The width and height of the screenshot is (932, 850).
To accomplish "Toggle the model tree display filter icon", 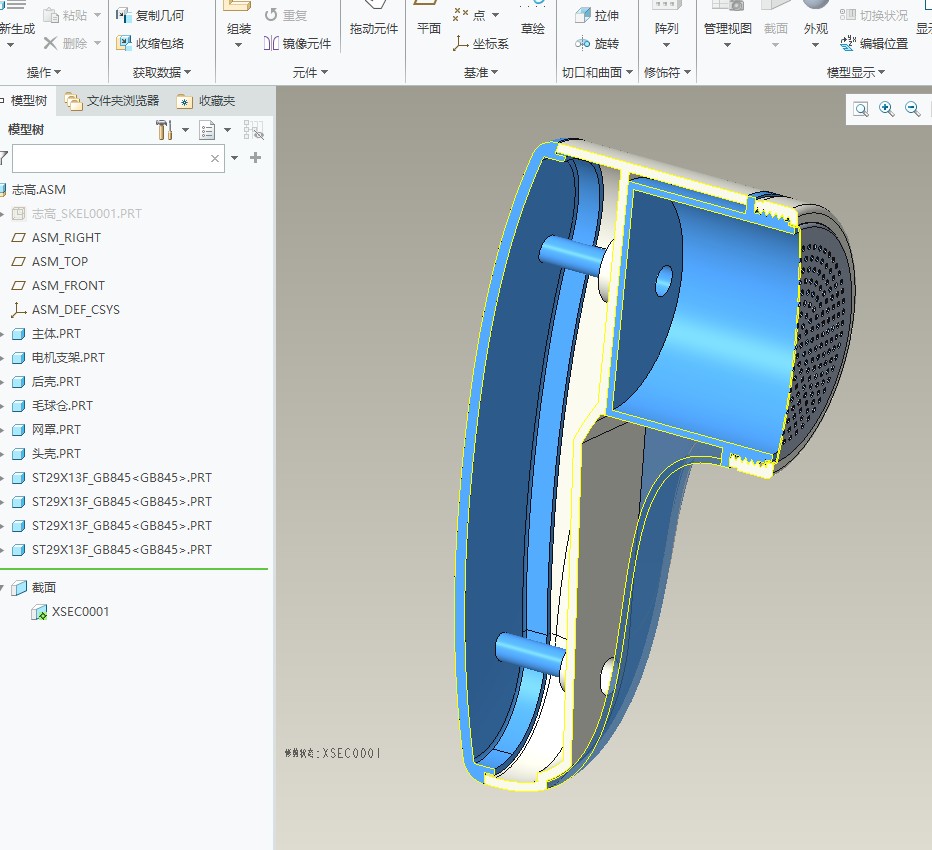I will pyautogui.click(x=253, y=130).
